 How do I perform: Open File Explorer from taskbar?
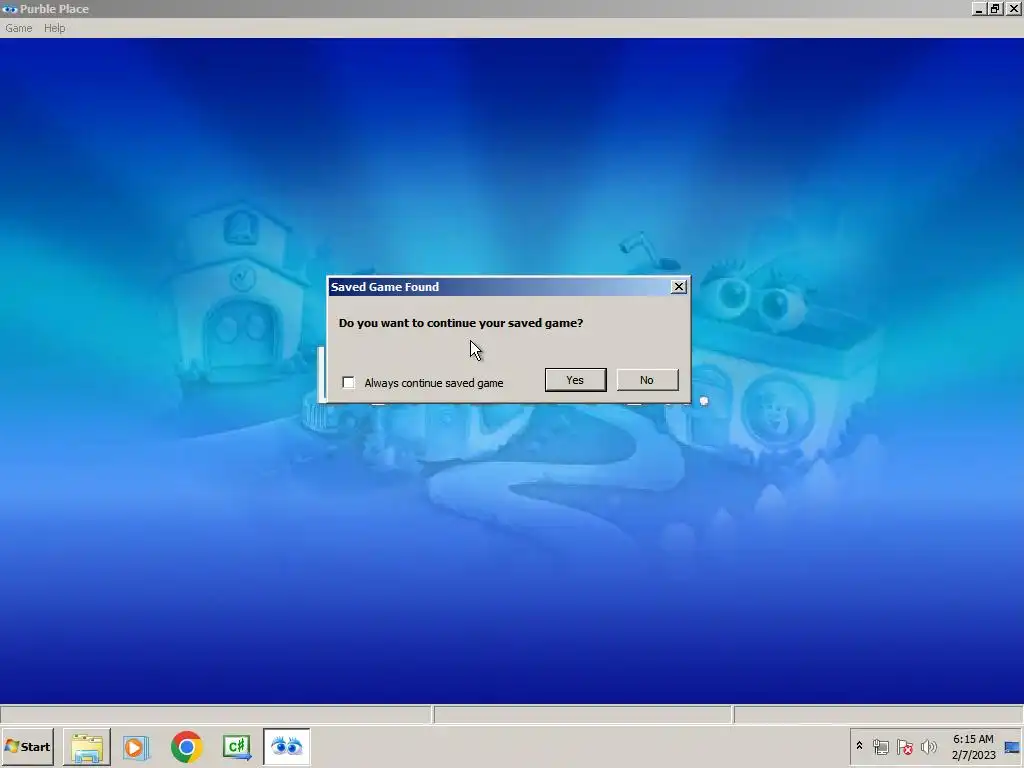tap(87, 746)
